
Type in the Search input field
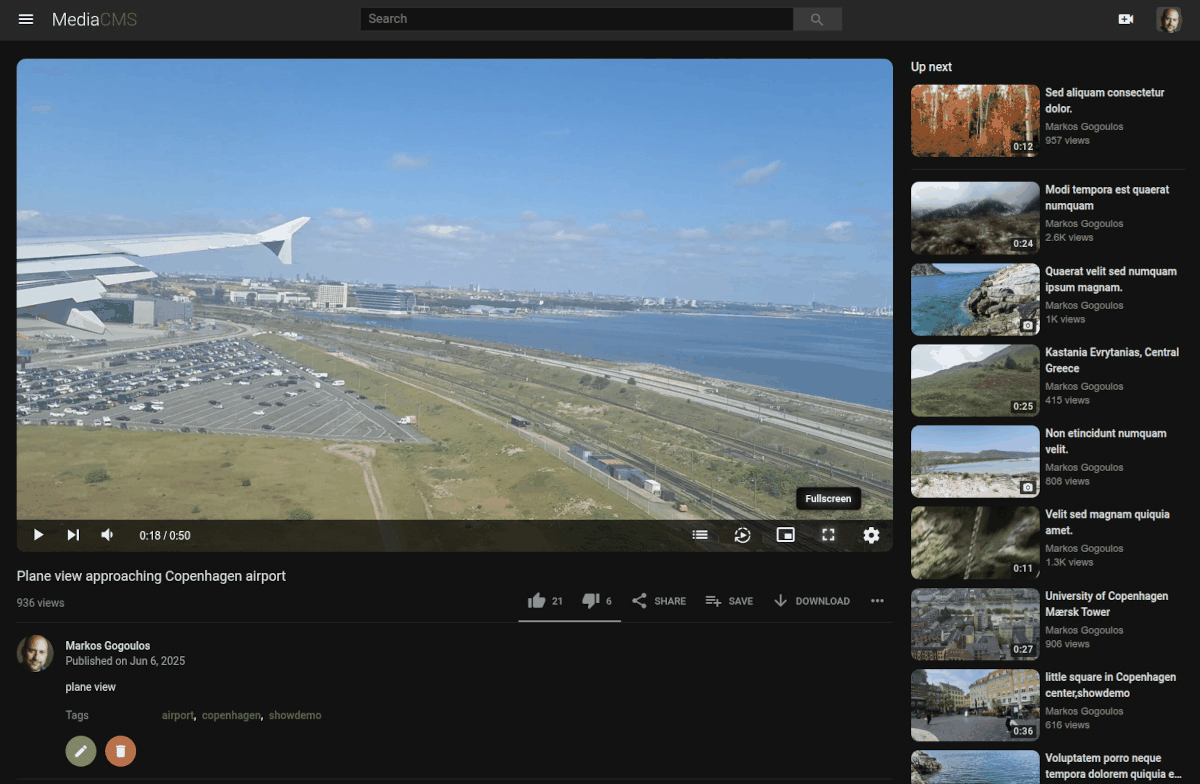tap(577, 19)
